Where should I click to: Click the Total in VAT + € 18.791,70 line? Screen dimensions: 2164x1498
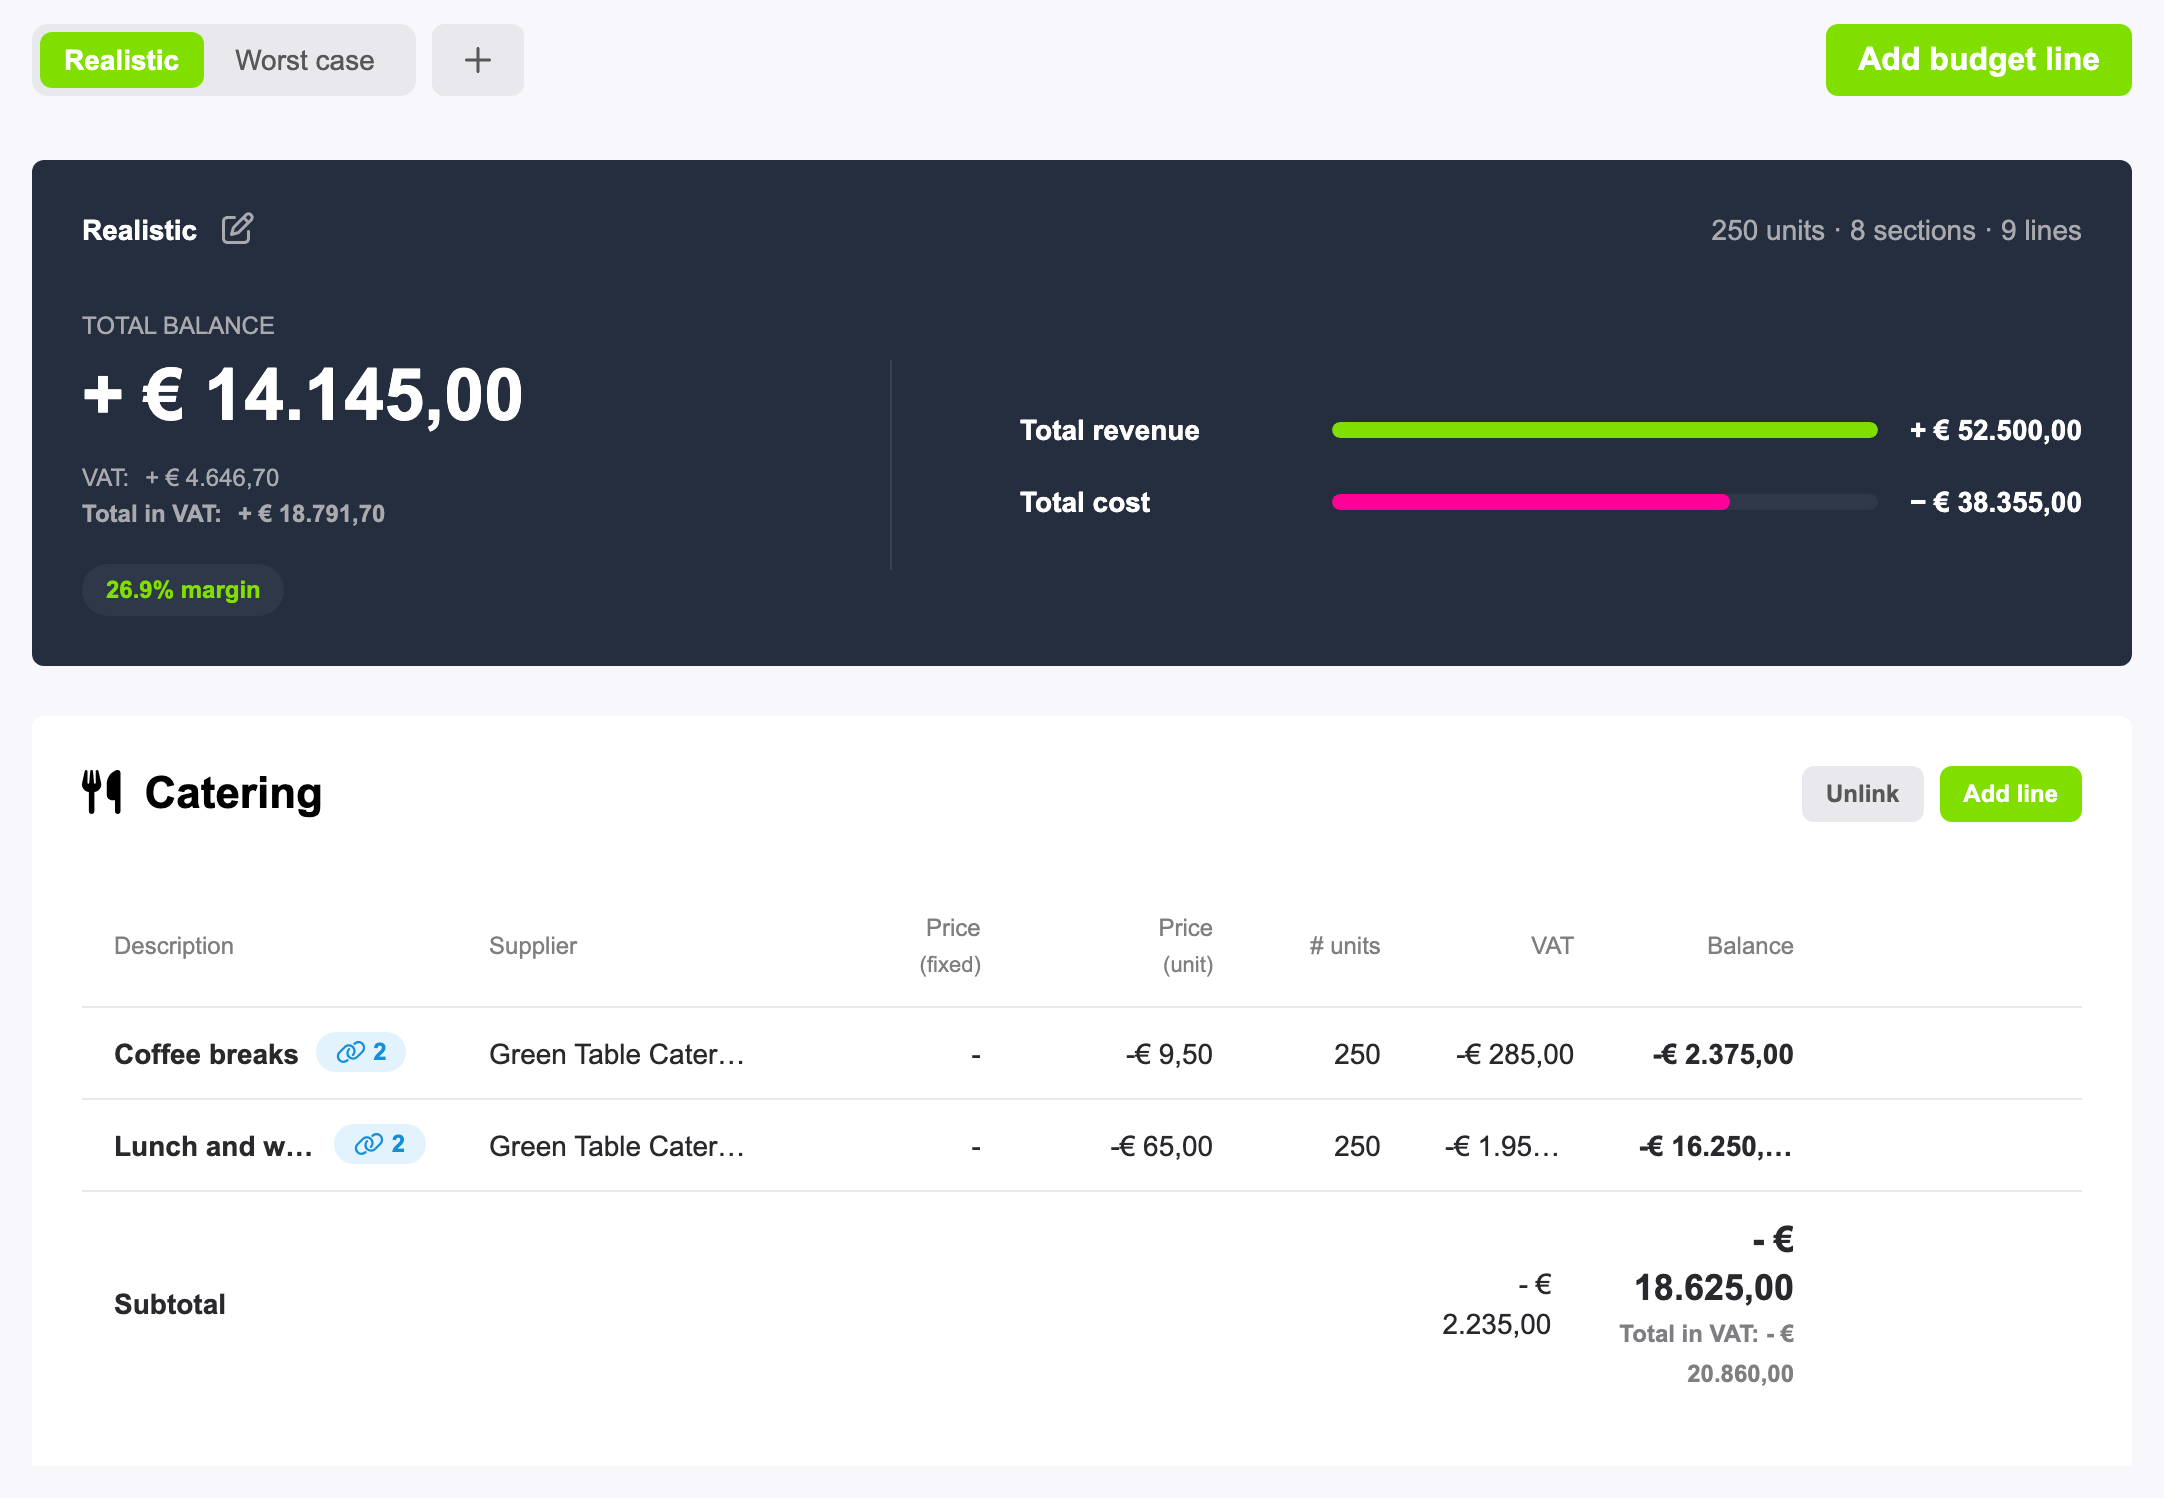point(233,514)
